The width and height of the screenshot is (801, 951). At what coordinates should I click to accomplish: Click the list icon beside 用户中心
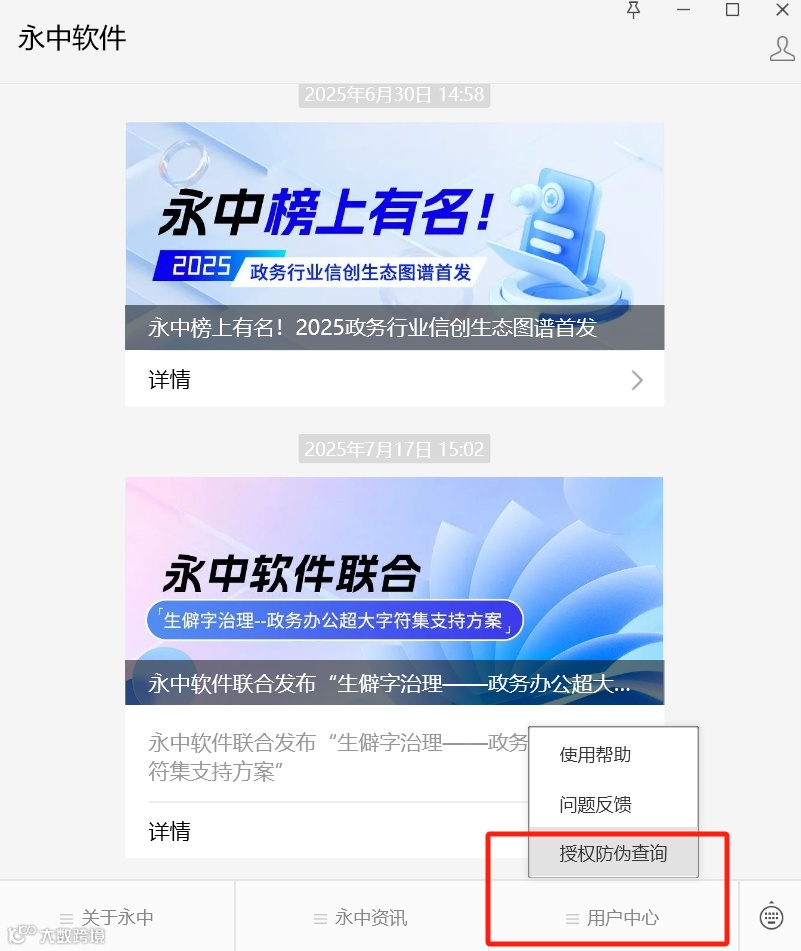(x=572, y=919)
